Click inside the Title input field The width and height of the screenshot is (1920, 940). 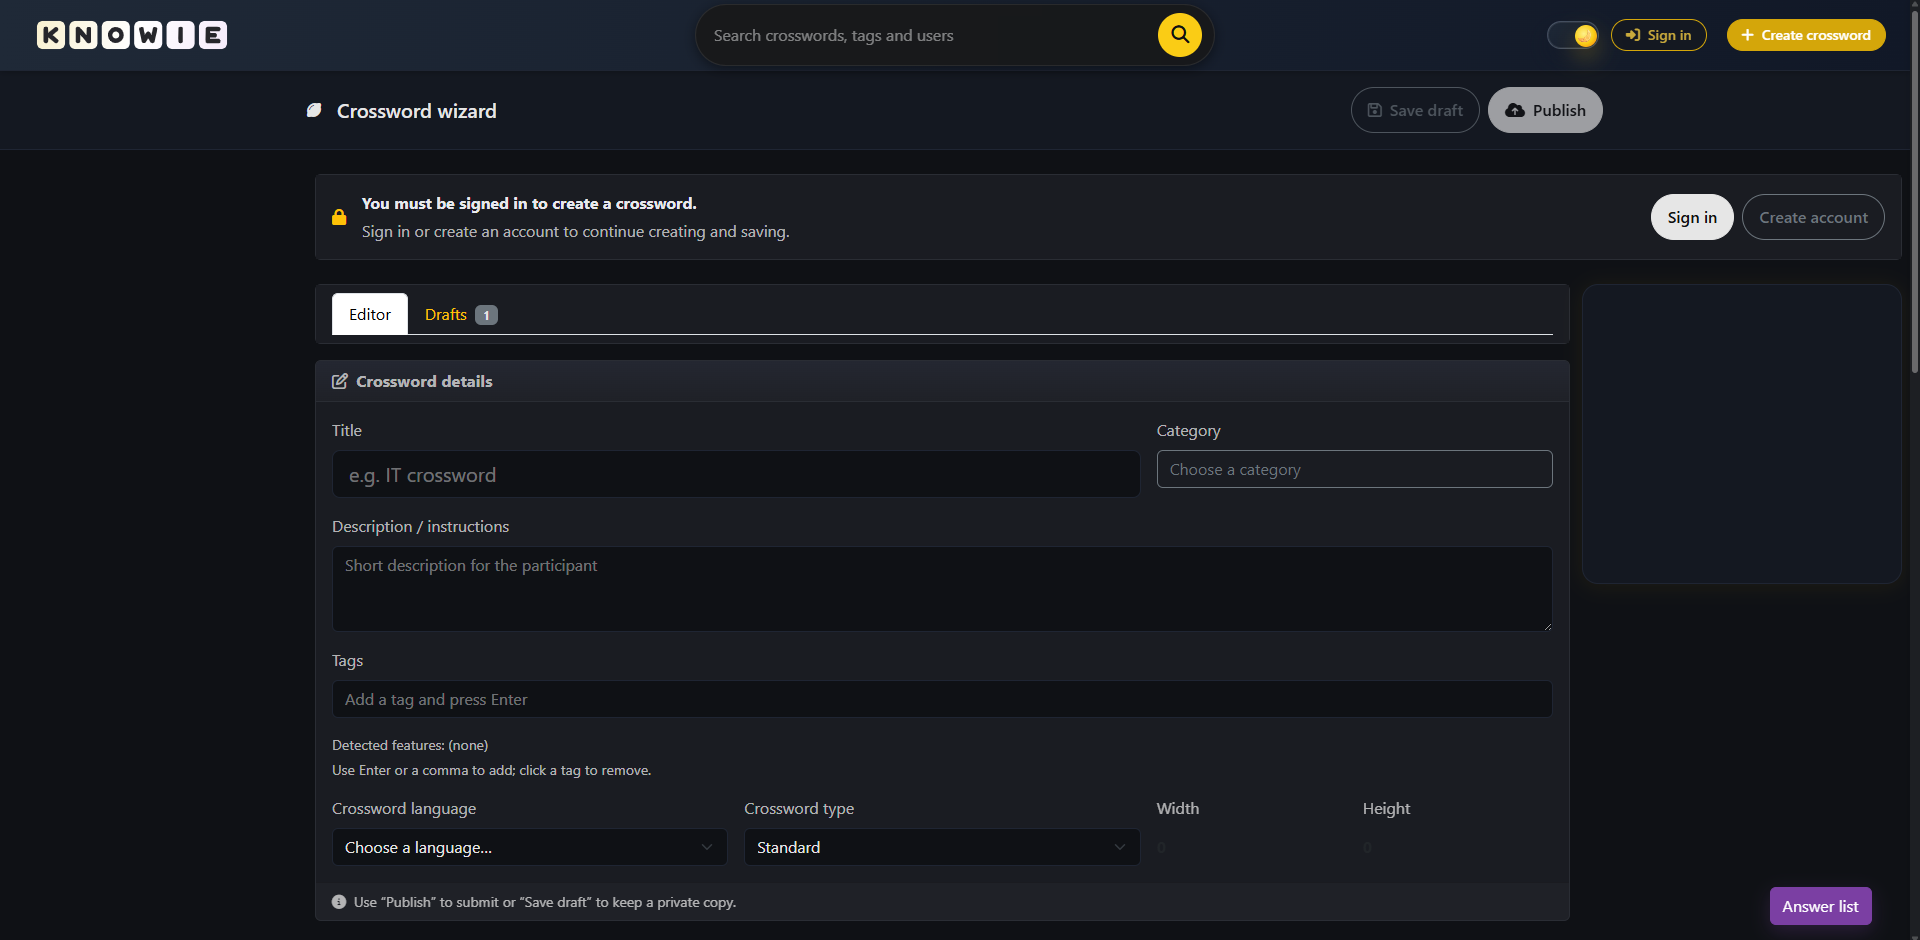click(735, 474)
